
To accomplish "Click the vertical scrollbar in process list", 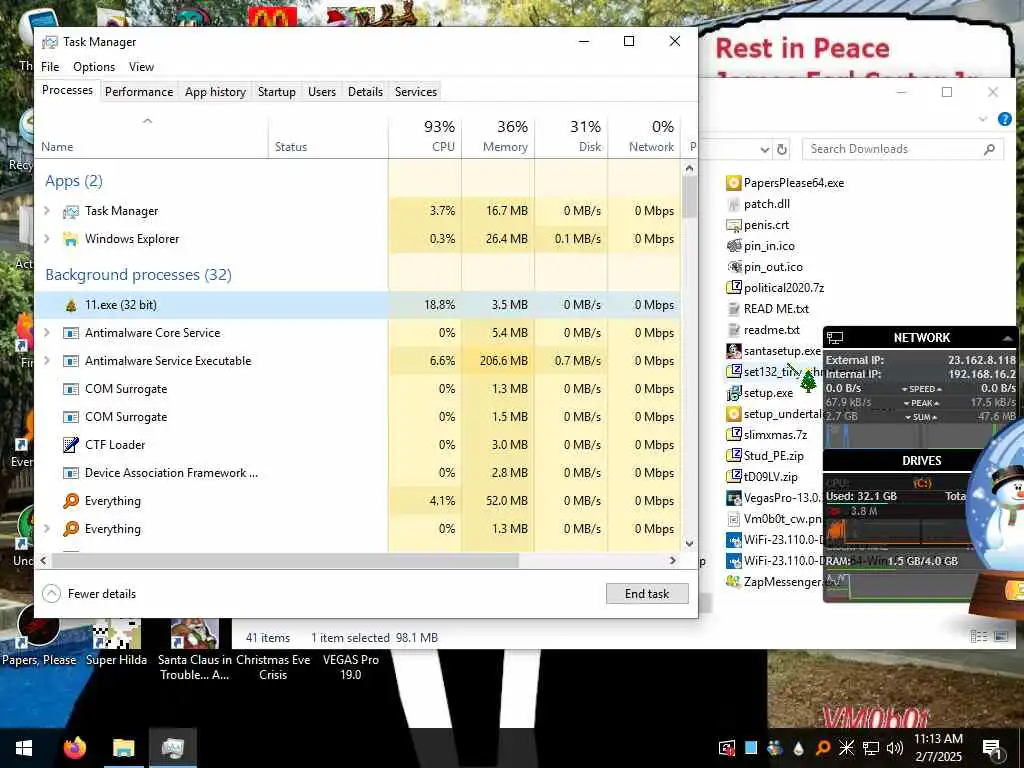I will [x=689, y=197].
